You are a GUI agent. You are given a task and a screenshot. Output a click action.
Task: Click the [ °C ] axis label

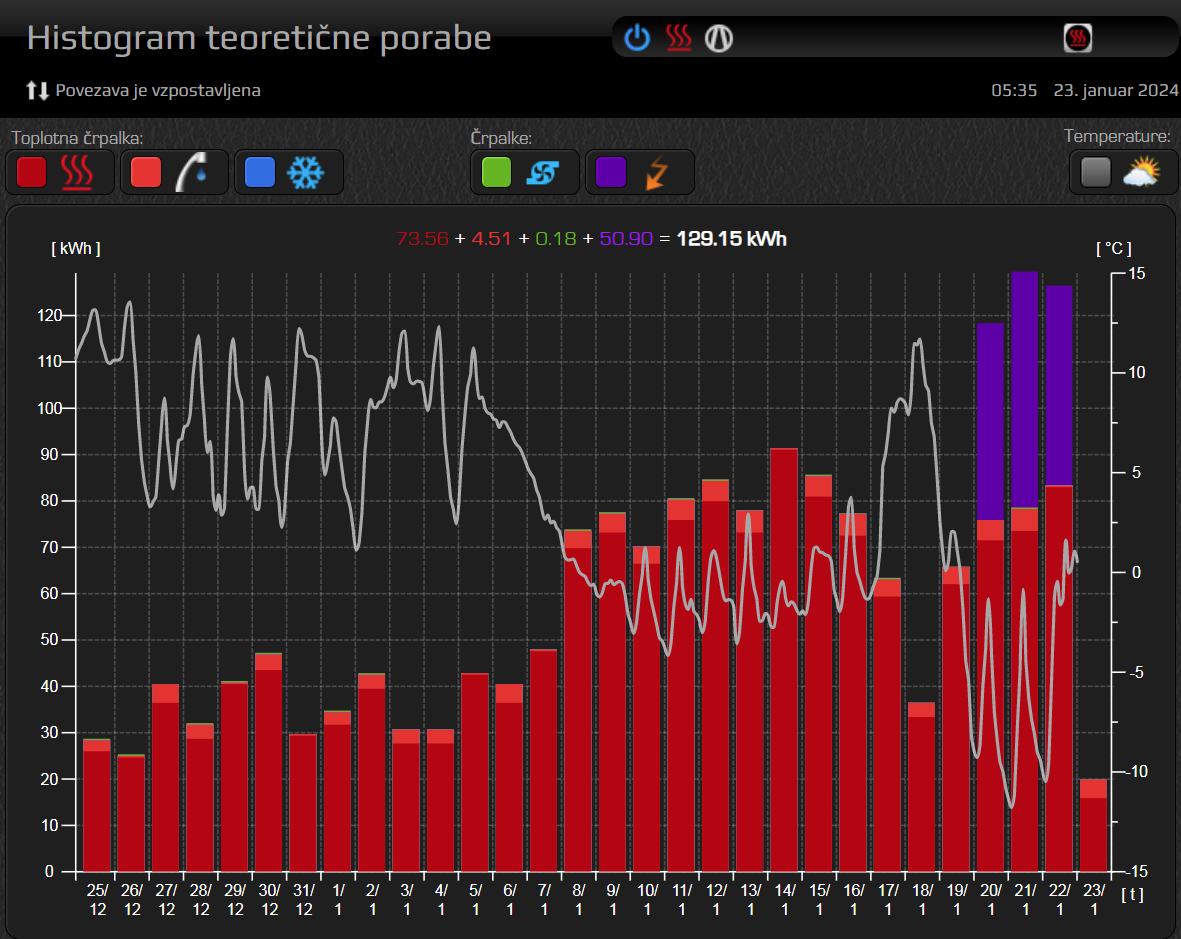[1113, 248]
